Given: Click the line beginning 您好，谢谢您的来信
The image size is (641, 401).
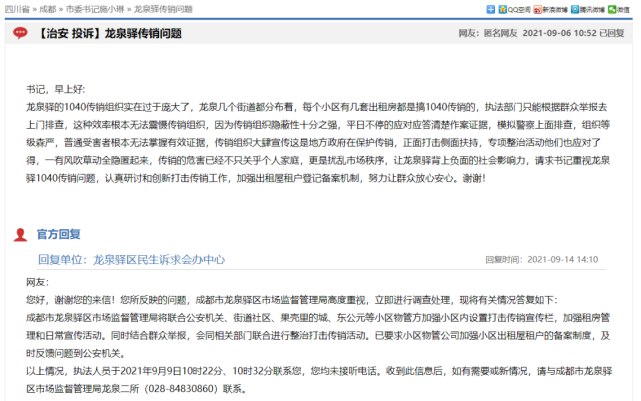Looking at the screenshot, I should pyautogui.click(x=292, y=300).
